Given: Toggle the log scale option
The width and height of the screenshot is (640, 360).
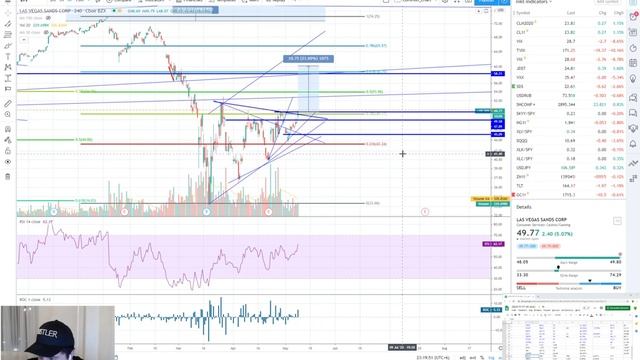Looking at the screenshot, I should tap(491, 358).
